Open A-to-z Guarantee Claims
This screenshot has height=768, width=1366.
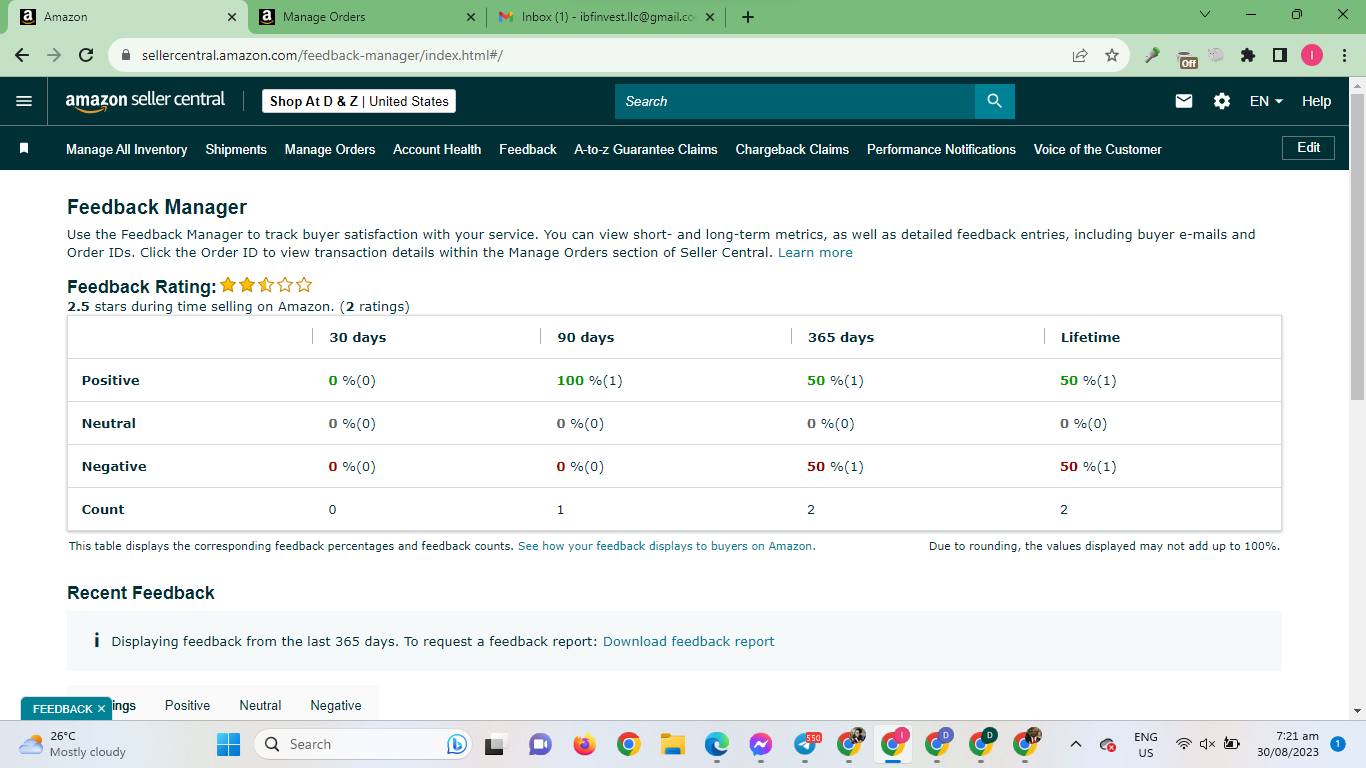click(x=646, y=149)
